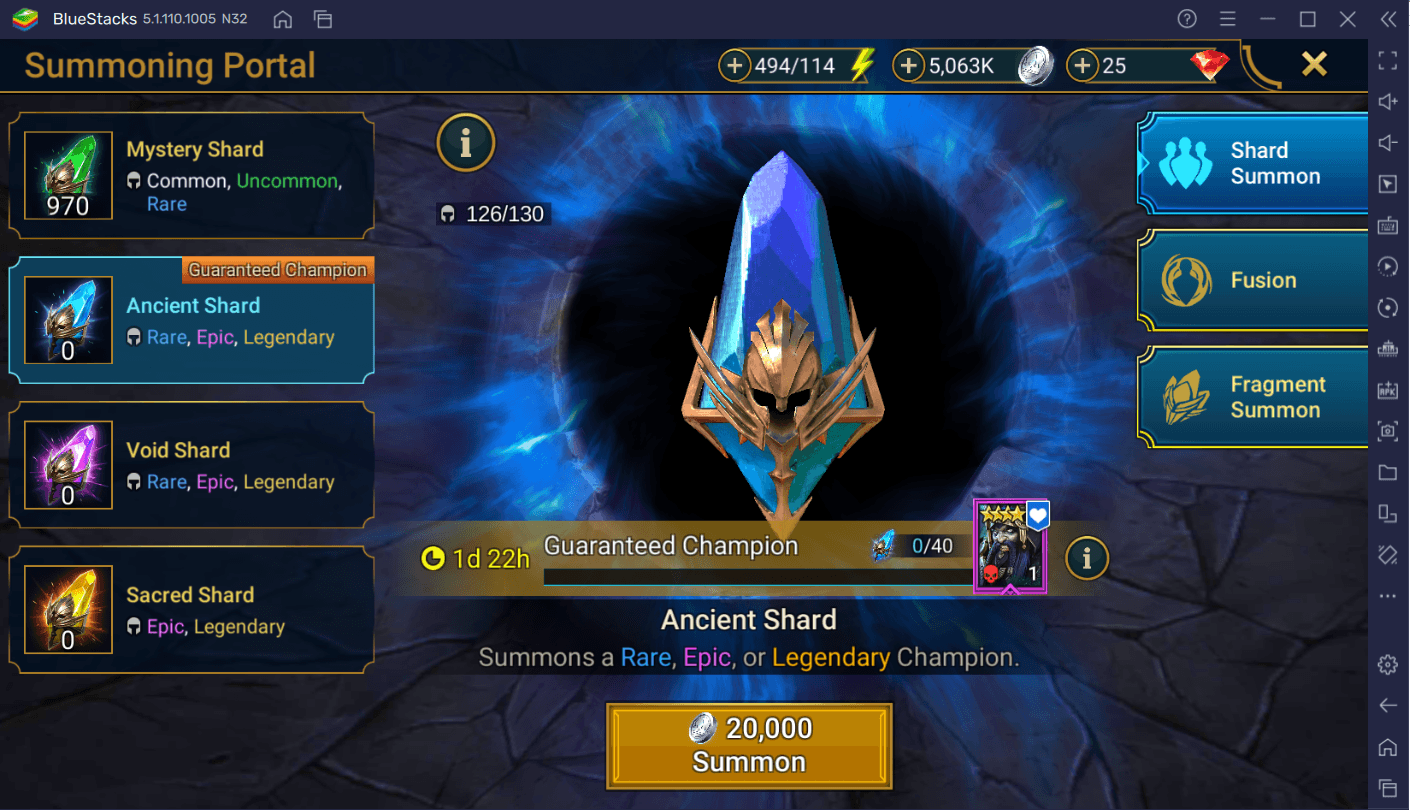This screenshot has height=811, width=1410.
Task: Open the BlueStacks help question mark icon
Action: 1187,19
